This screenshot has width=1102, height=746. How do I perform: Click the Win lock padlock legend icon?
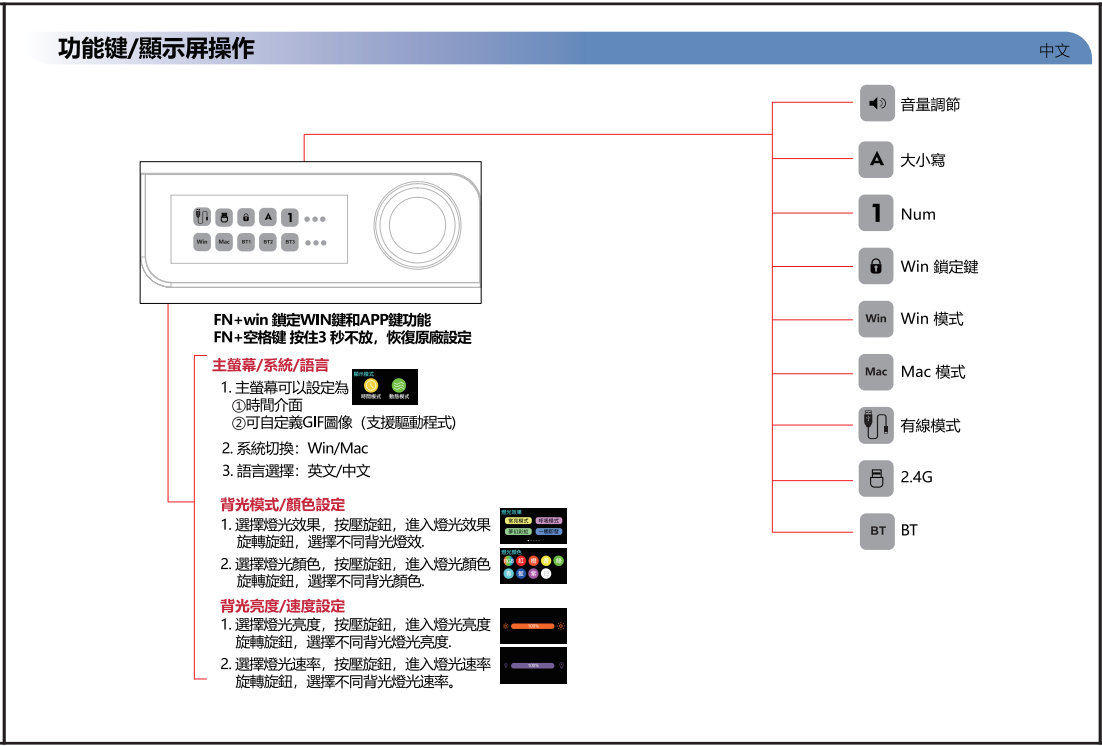tap(876, 266)
